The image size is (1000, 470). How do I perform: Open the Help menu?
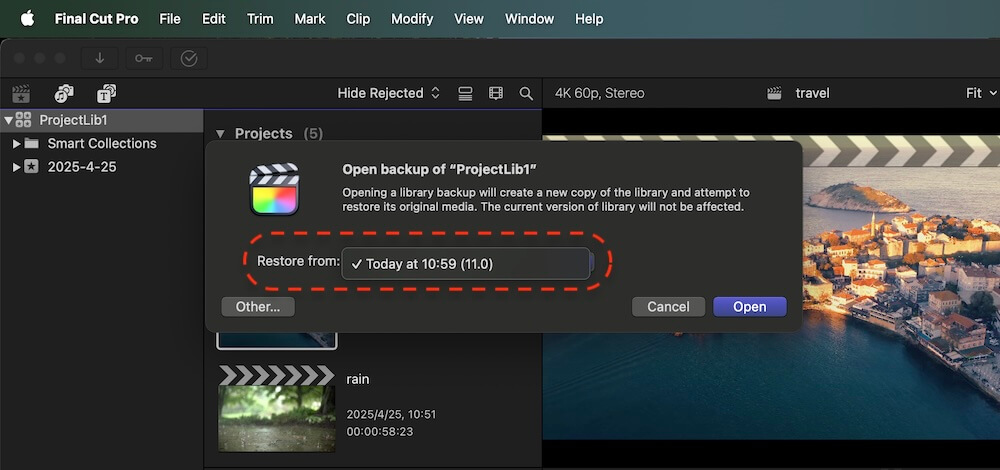click(589, 19)
